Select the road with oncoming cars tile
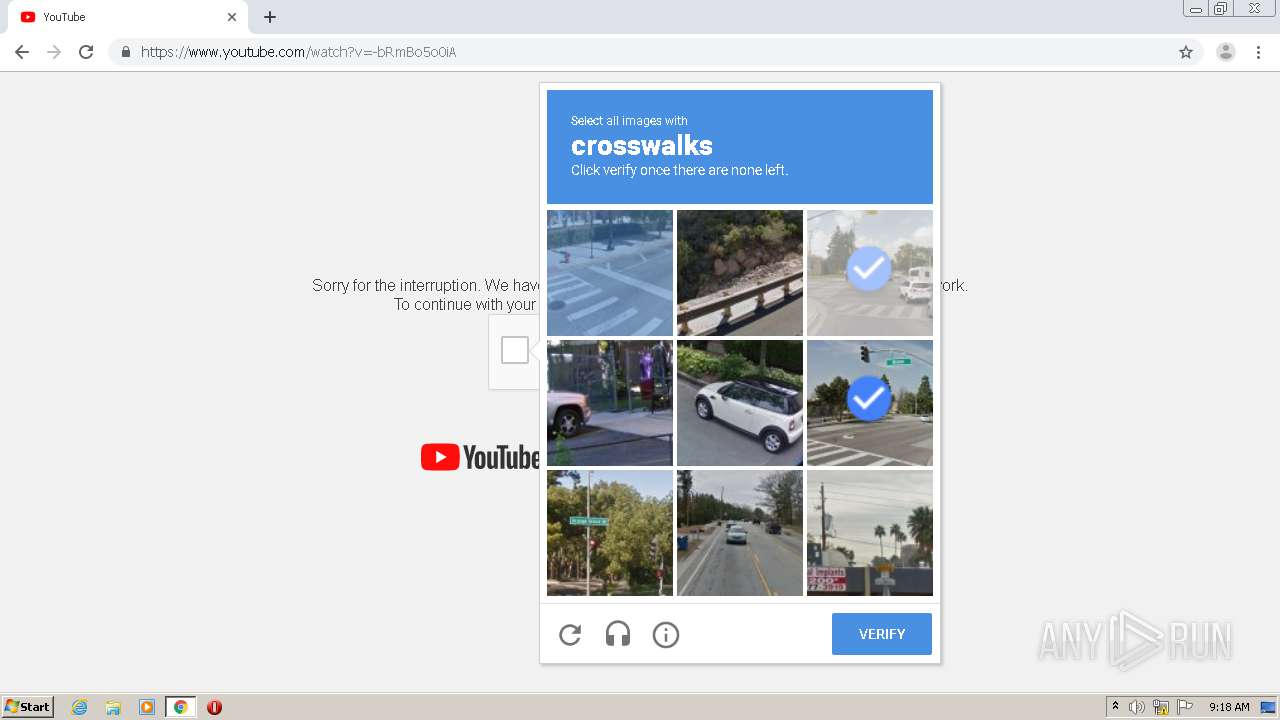This screenshot has height=720, width=1280. [x=740, y=533]
